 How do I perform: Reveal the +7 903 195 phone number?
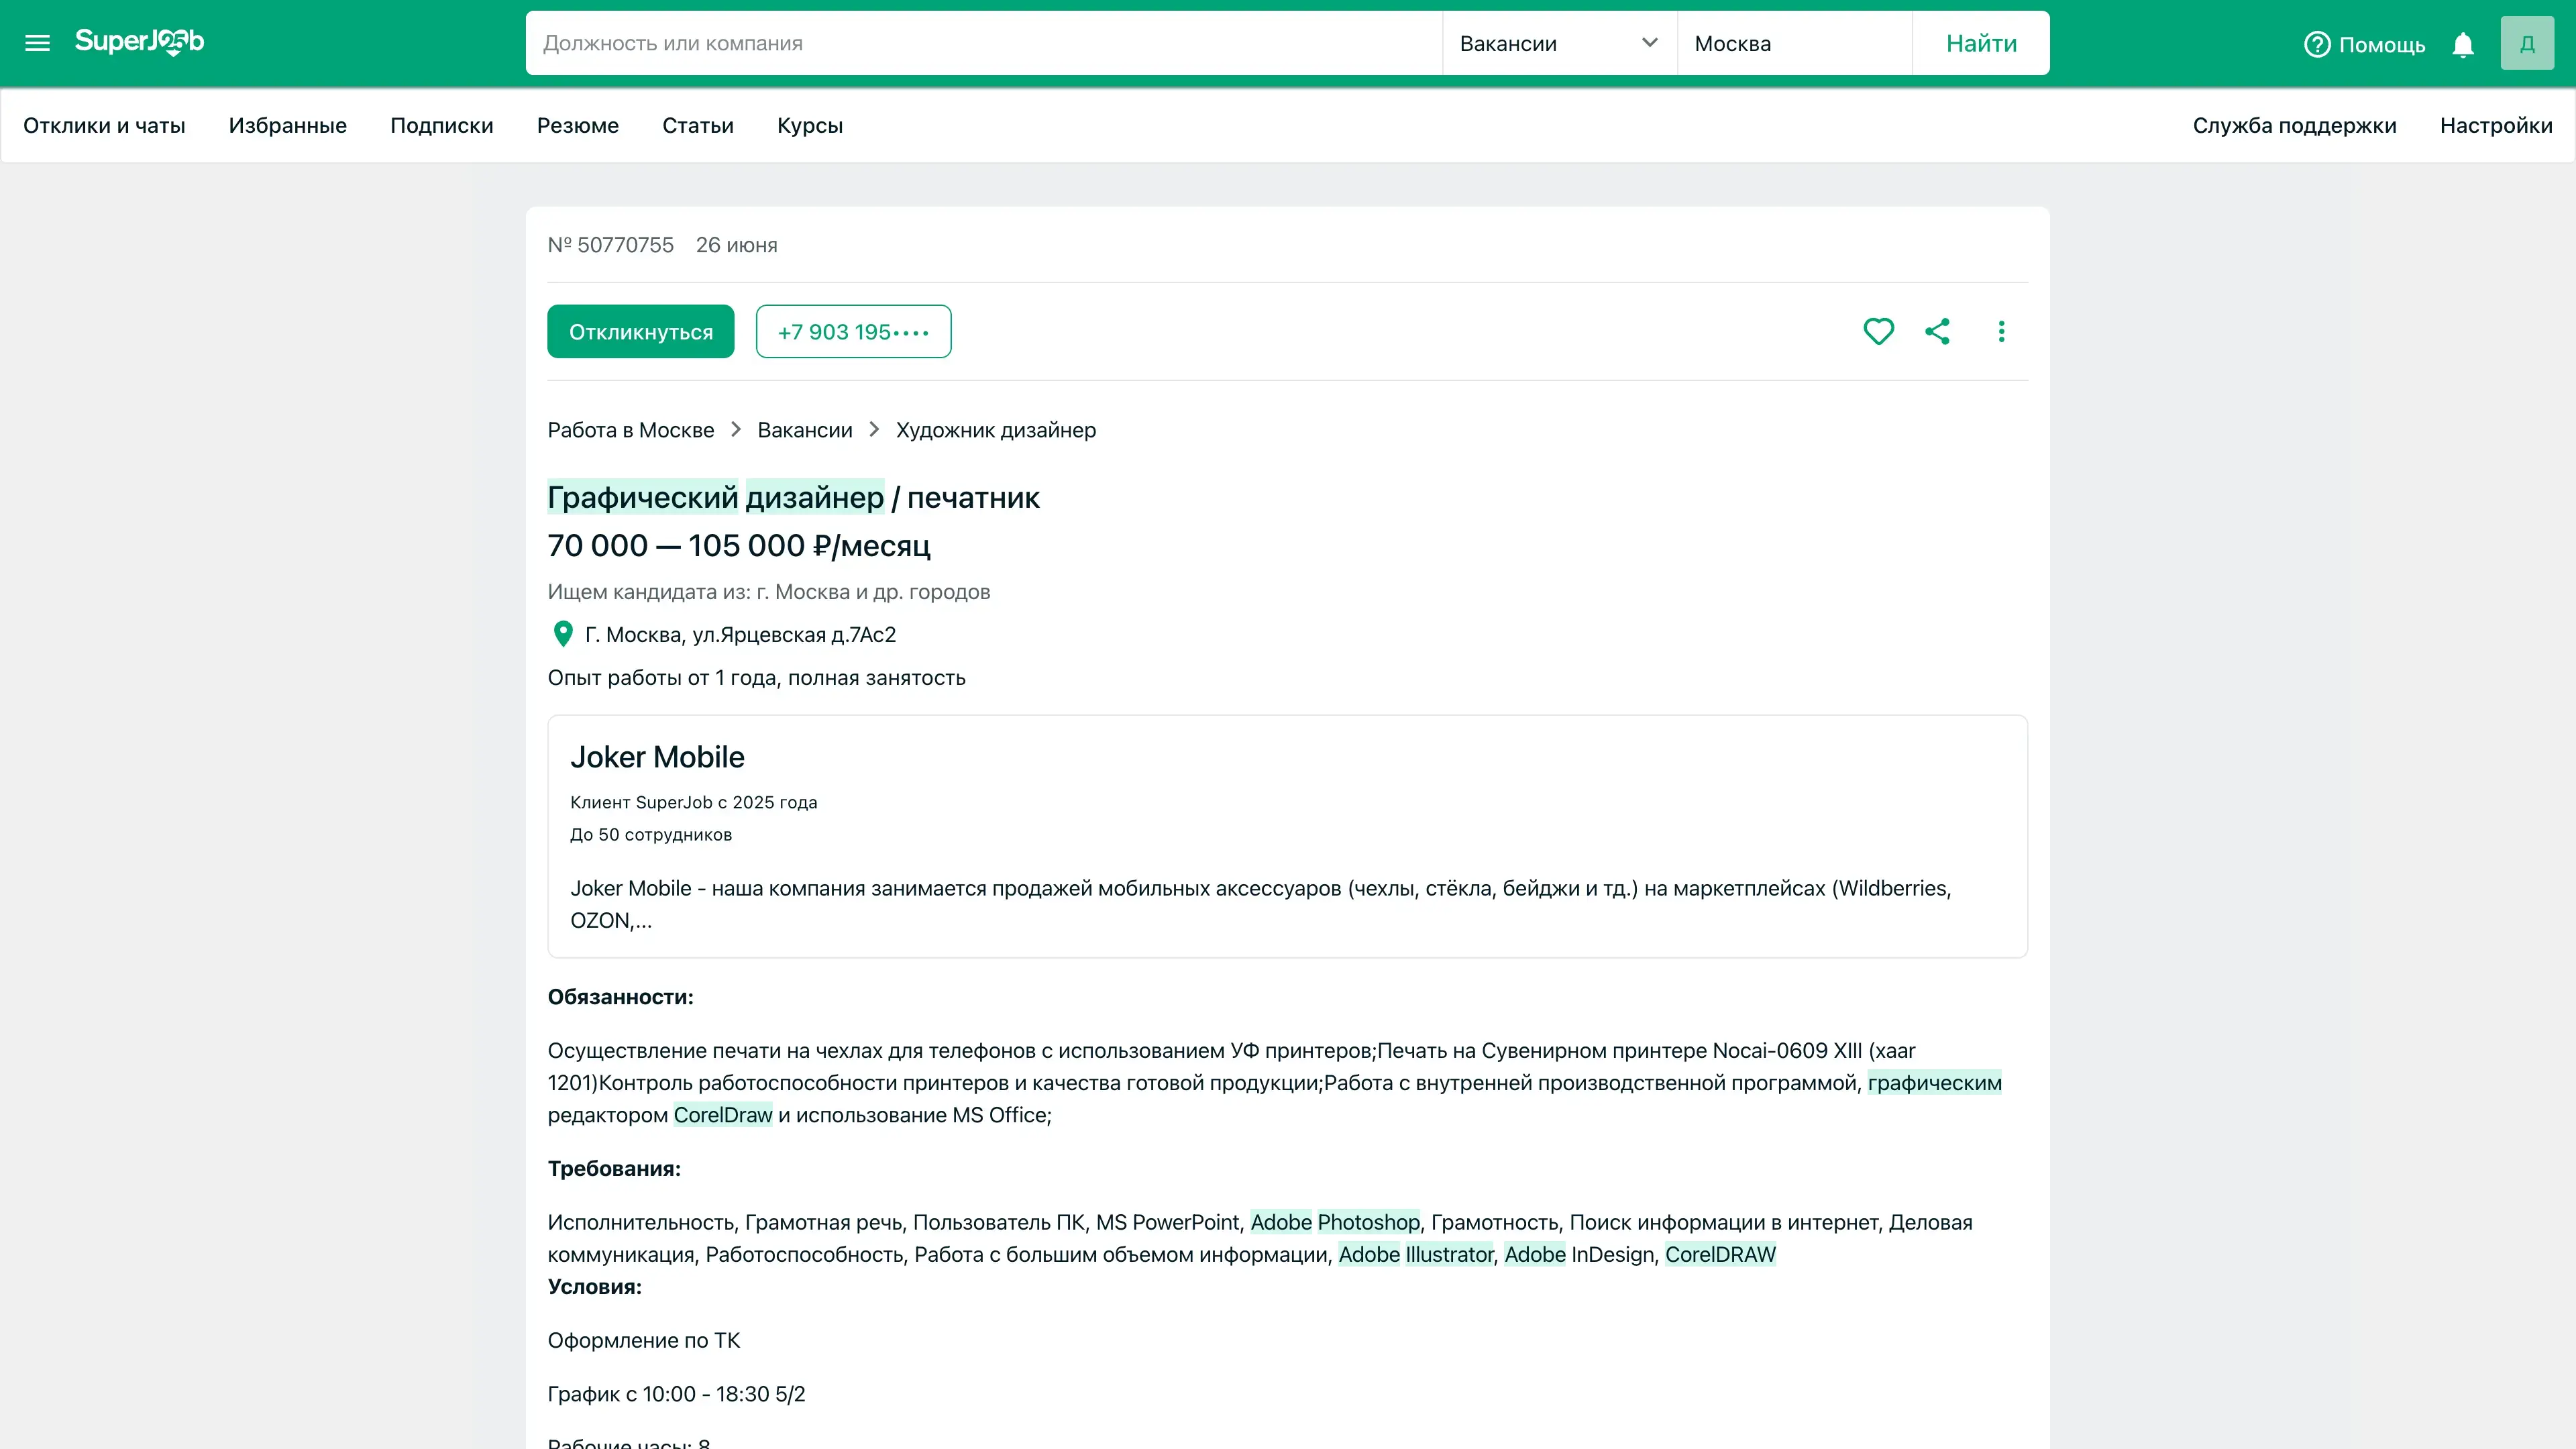tap(853, 331)
